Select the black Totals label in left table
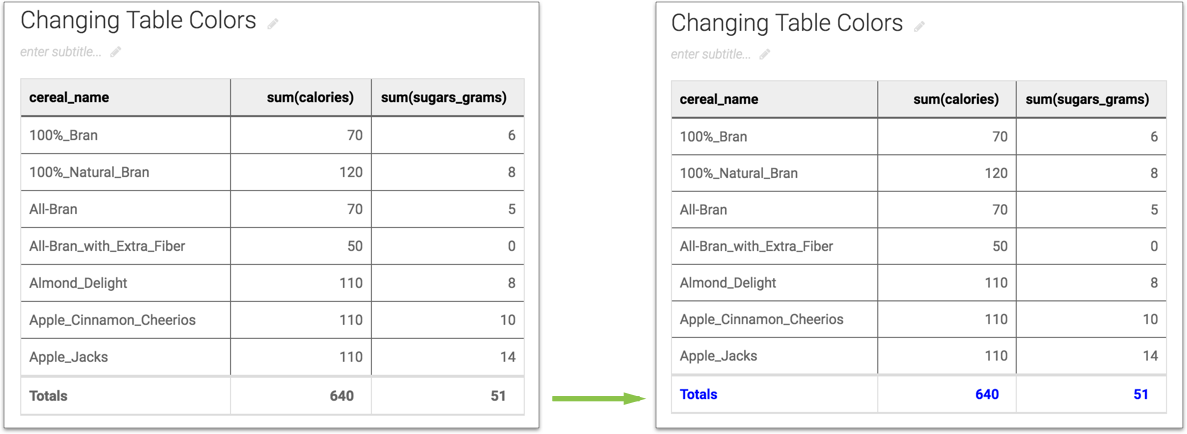This screenshot has width=1187, height=434. pos(48,396)
